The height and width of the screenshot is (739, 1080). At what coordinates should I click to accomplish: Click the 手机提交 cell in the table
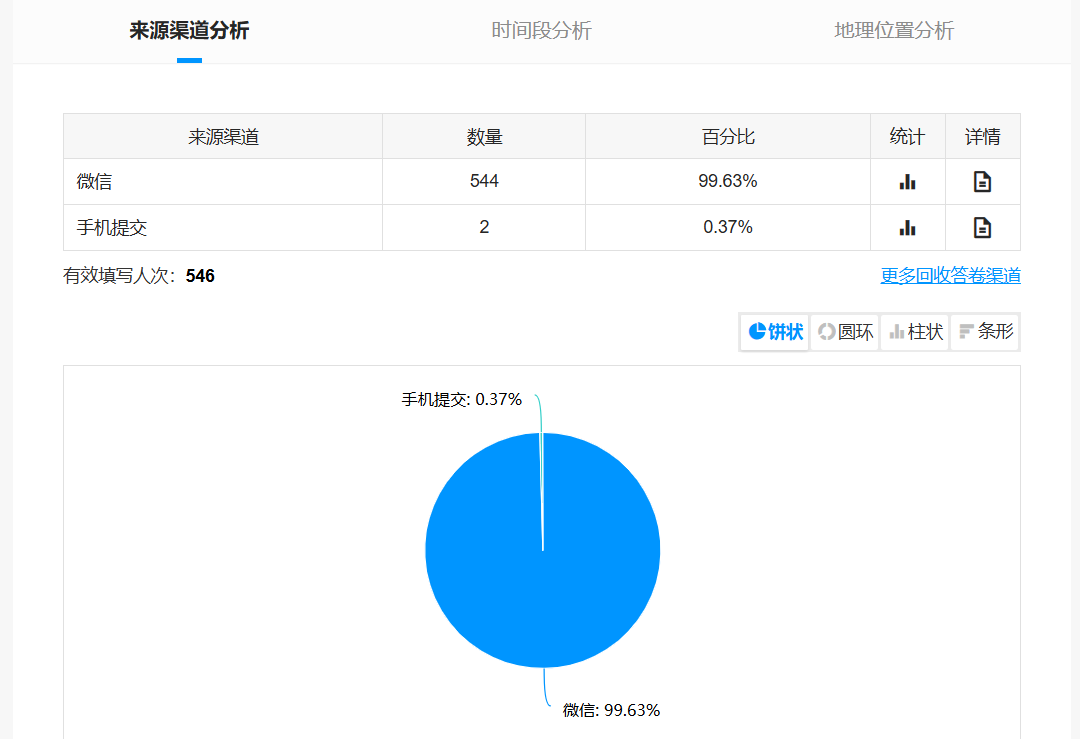112,228
